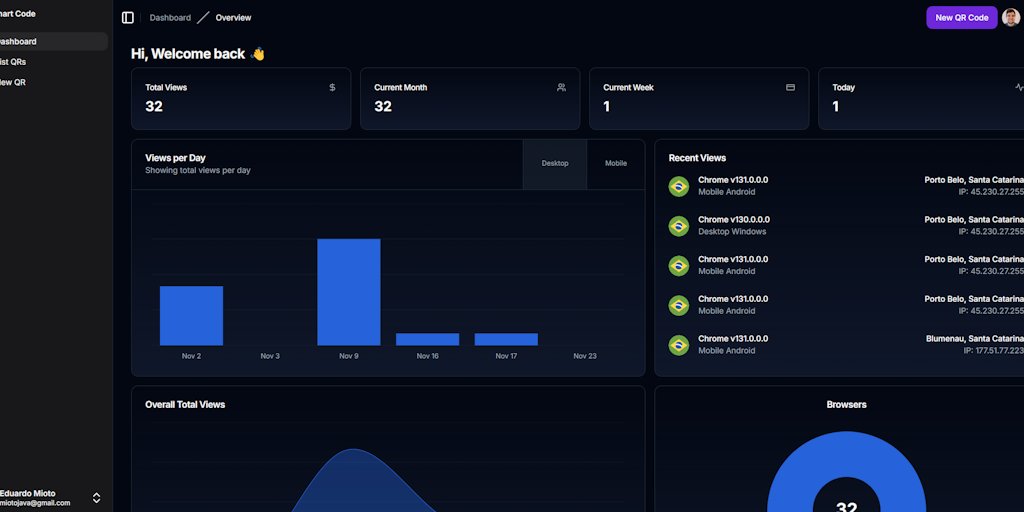Image resolution: width=1024 pixels, height=512 pixels.
Task: Click the Blumenau, Santa Catarina location
Action: 974,338
